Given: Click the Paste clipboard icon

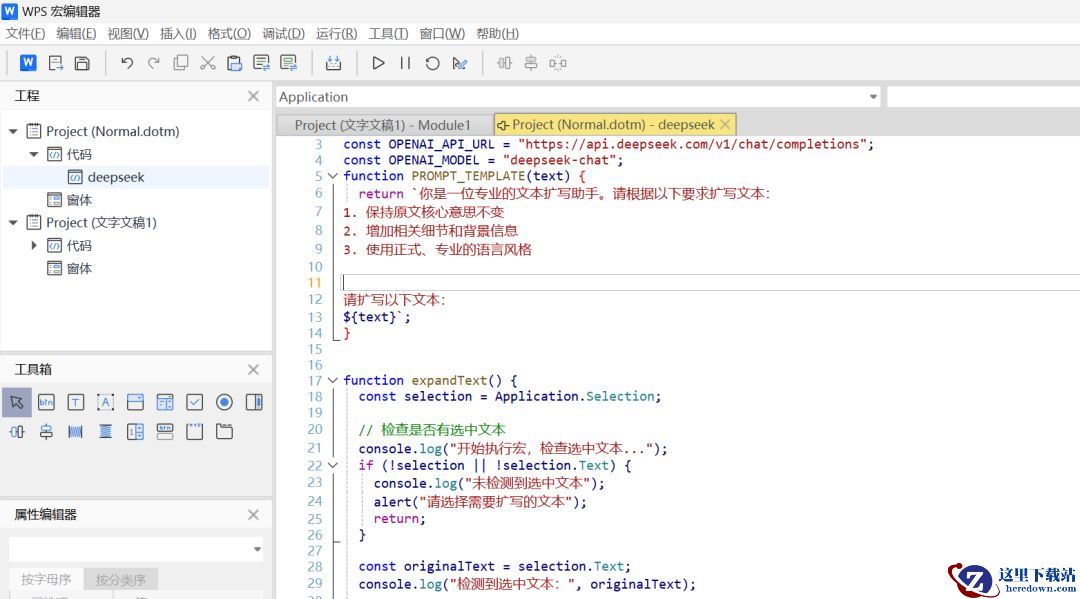Looking at the screenshot, I should [234, 63].
